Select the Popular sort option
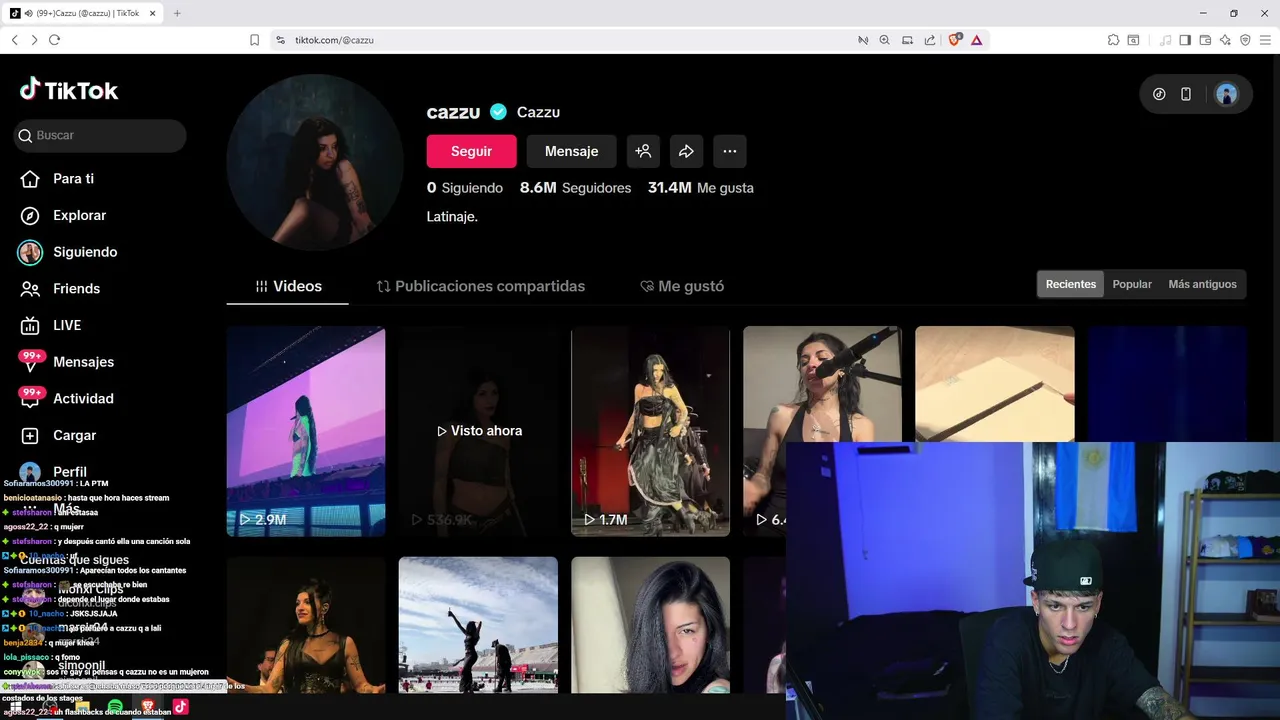1280x720 pixels. (x=1132, y=284)
